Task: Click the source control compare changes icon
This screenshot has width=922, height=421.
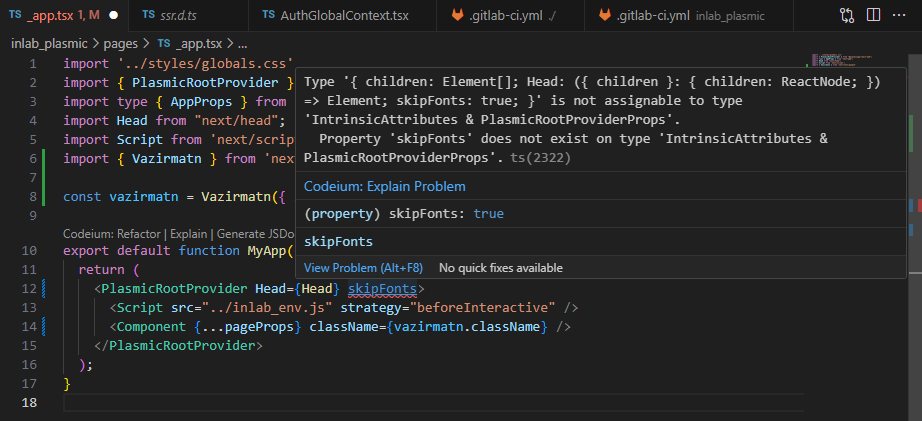Action: coord(846,16)
